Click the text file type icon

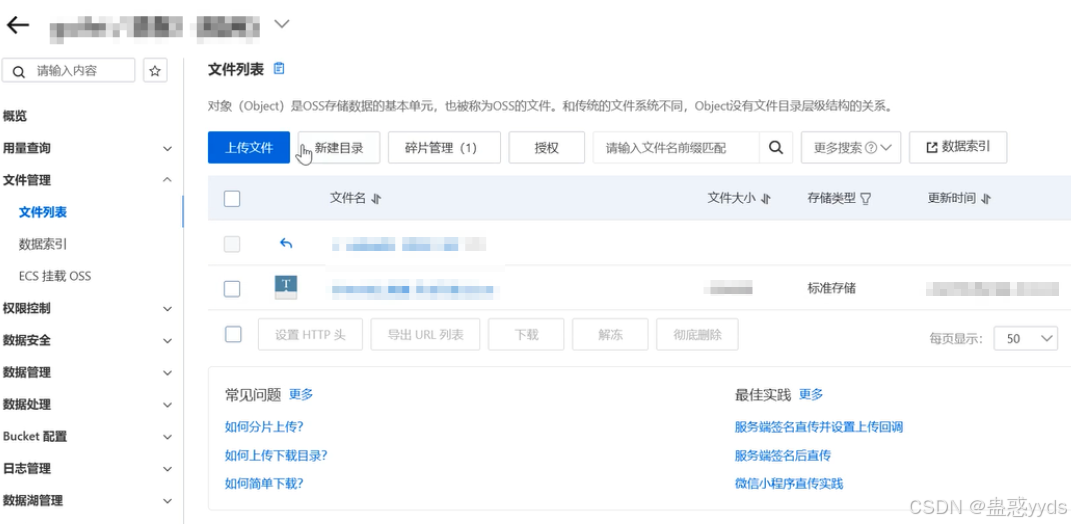pyautogui.click(x=286, y=288)
